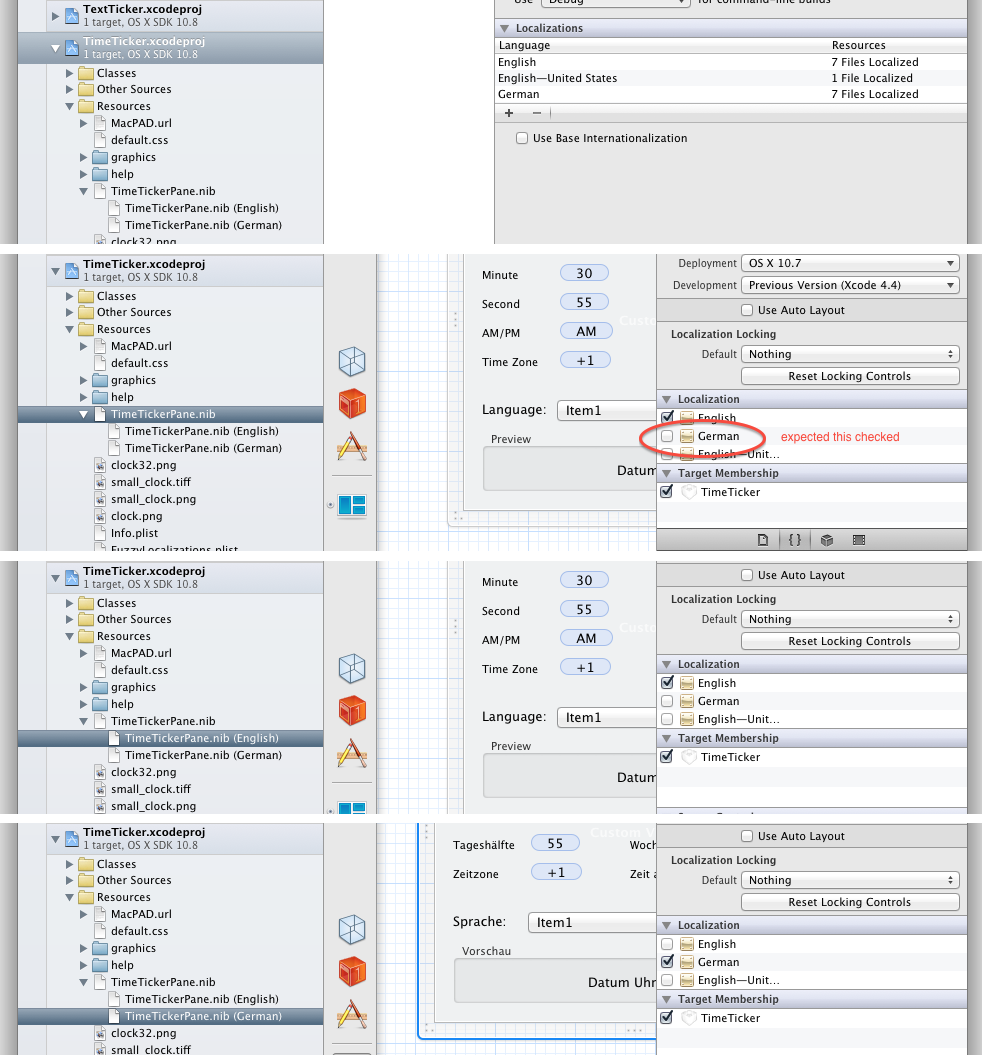
Task: Click the '1 File Localized' cell
Action: 872,78
